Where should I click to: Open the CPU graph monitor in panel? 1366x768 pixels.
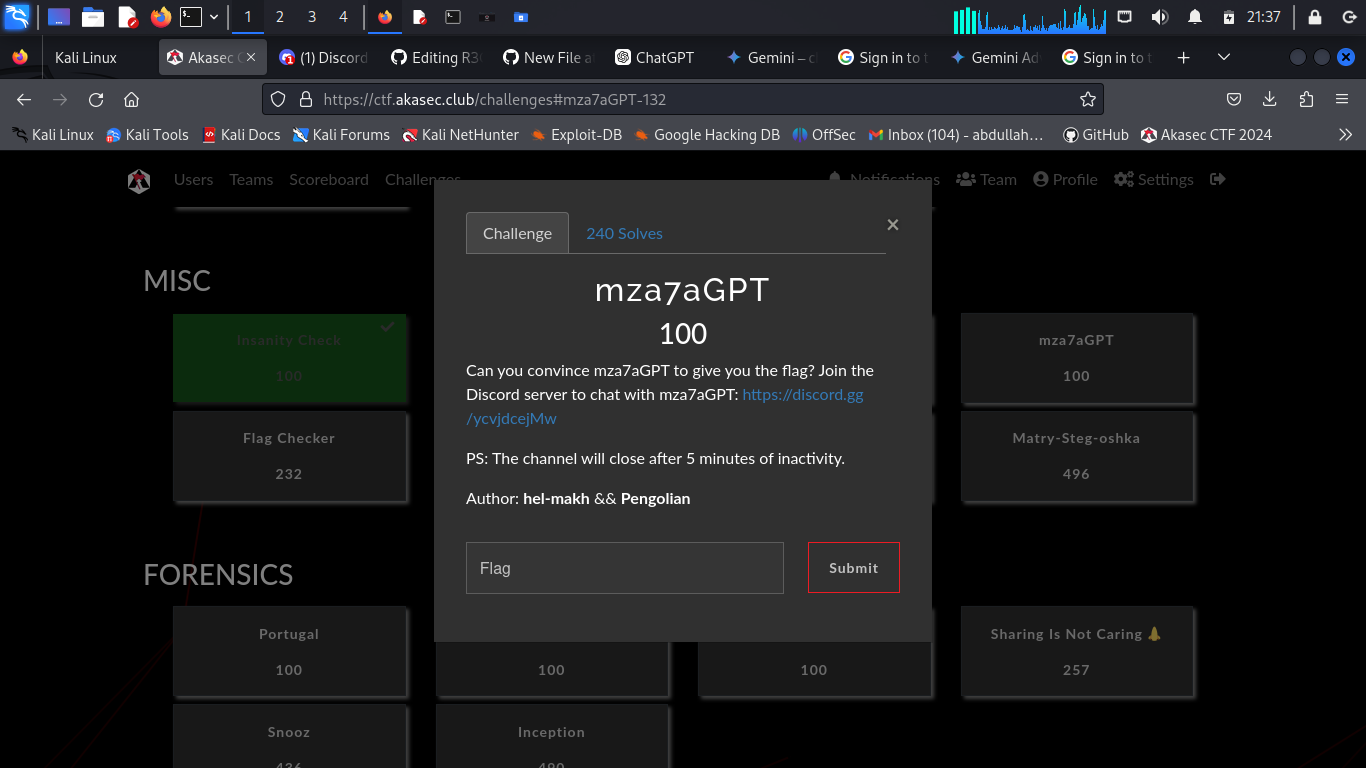(x=1029, y=18)
